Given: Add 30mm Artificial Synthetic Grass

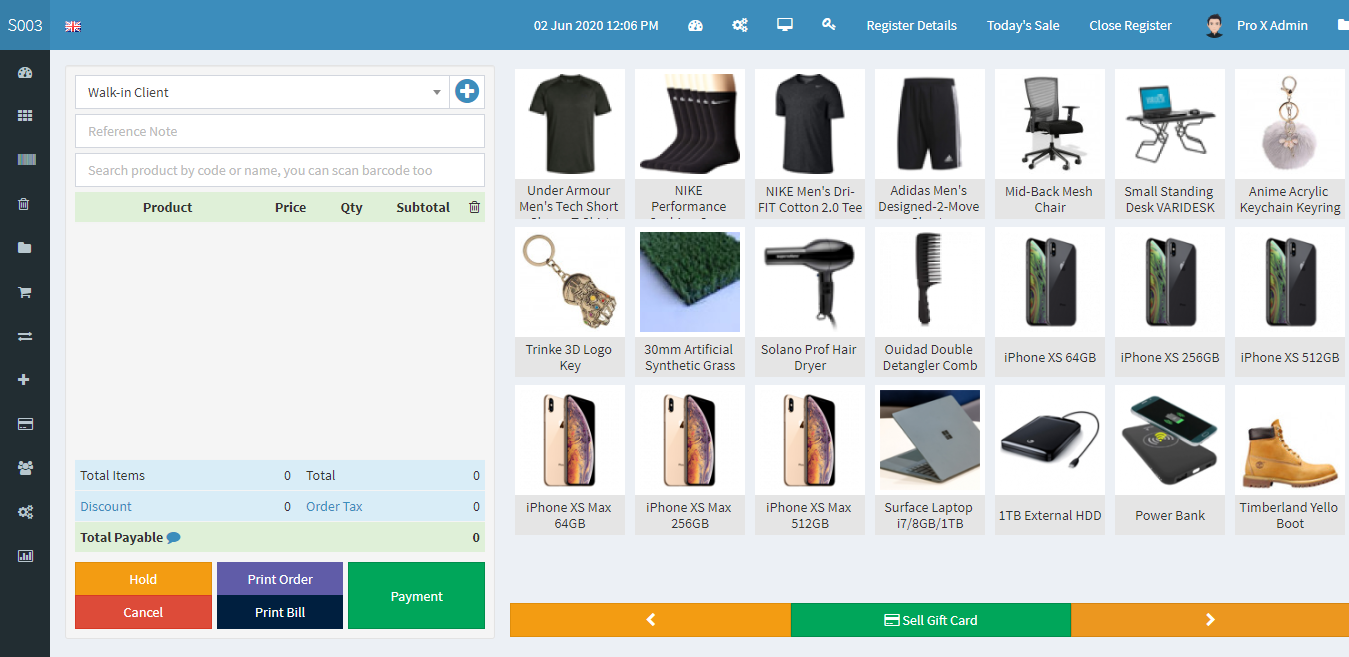Looking at the screenshot, I should [x=690, y=302].
